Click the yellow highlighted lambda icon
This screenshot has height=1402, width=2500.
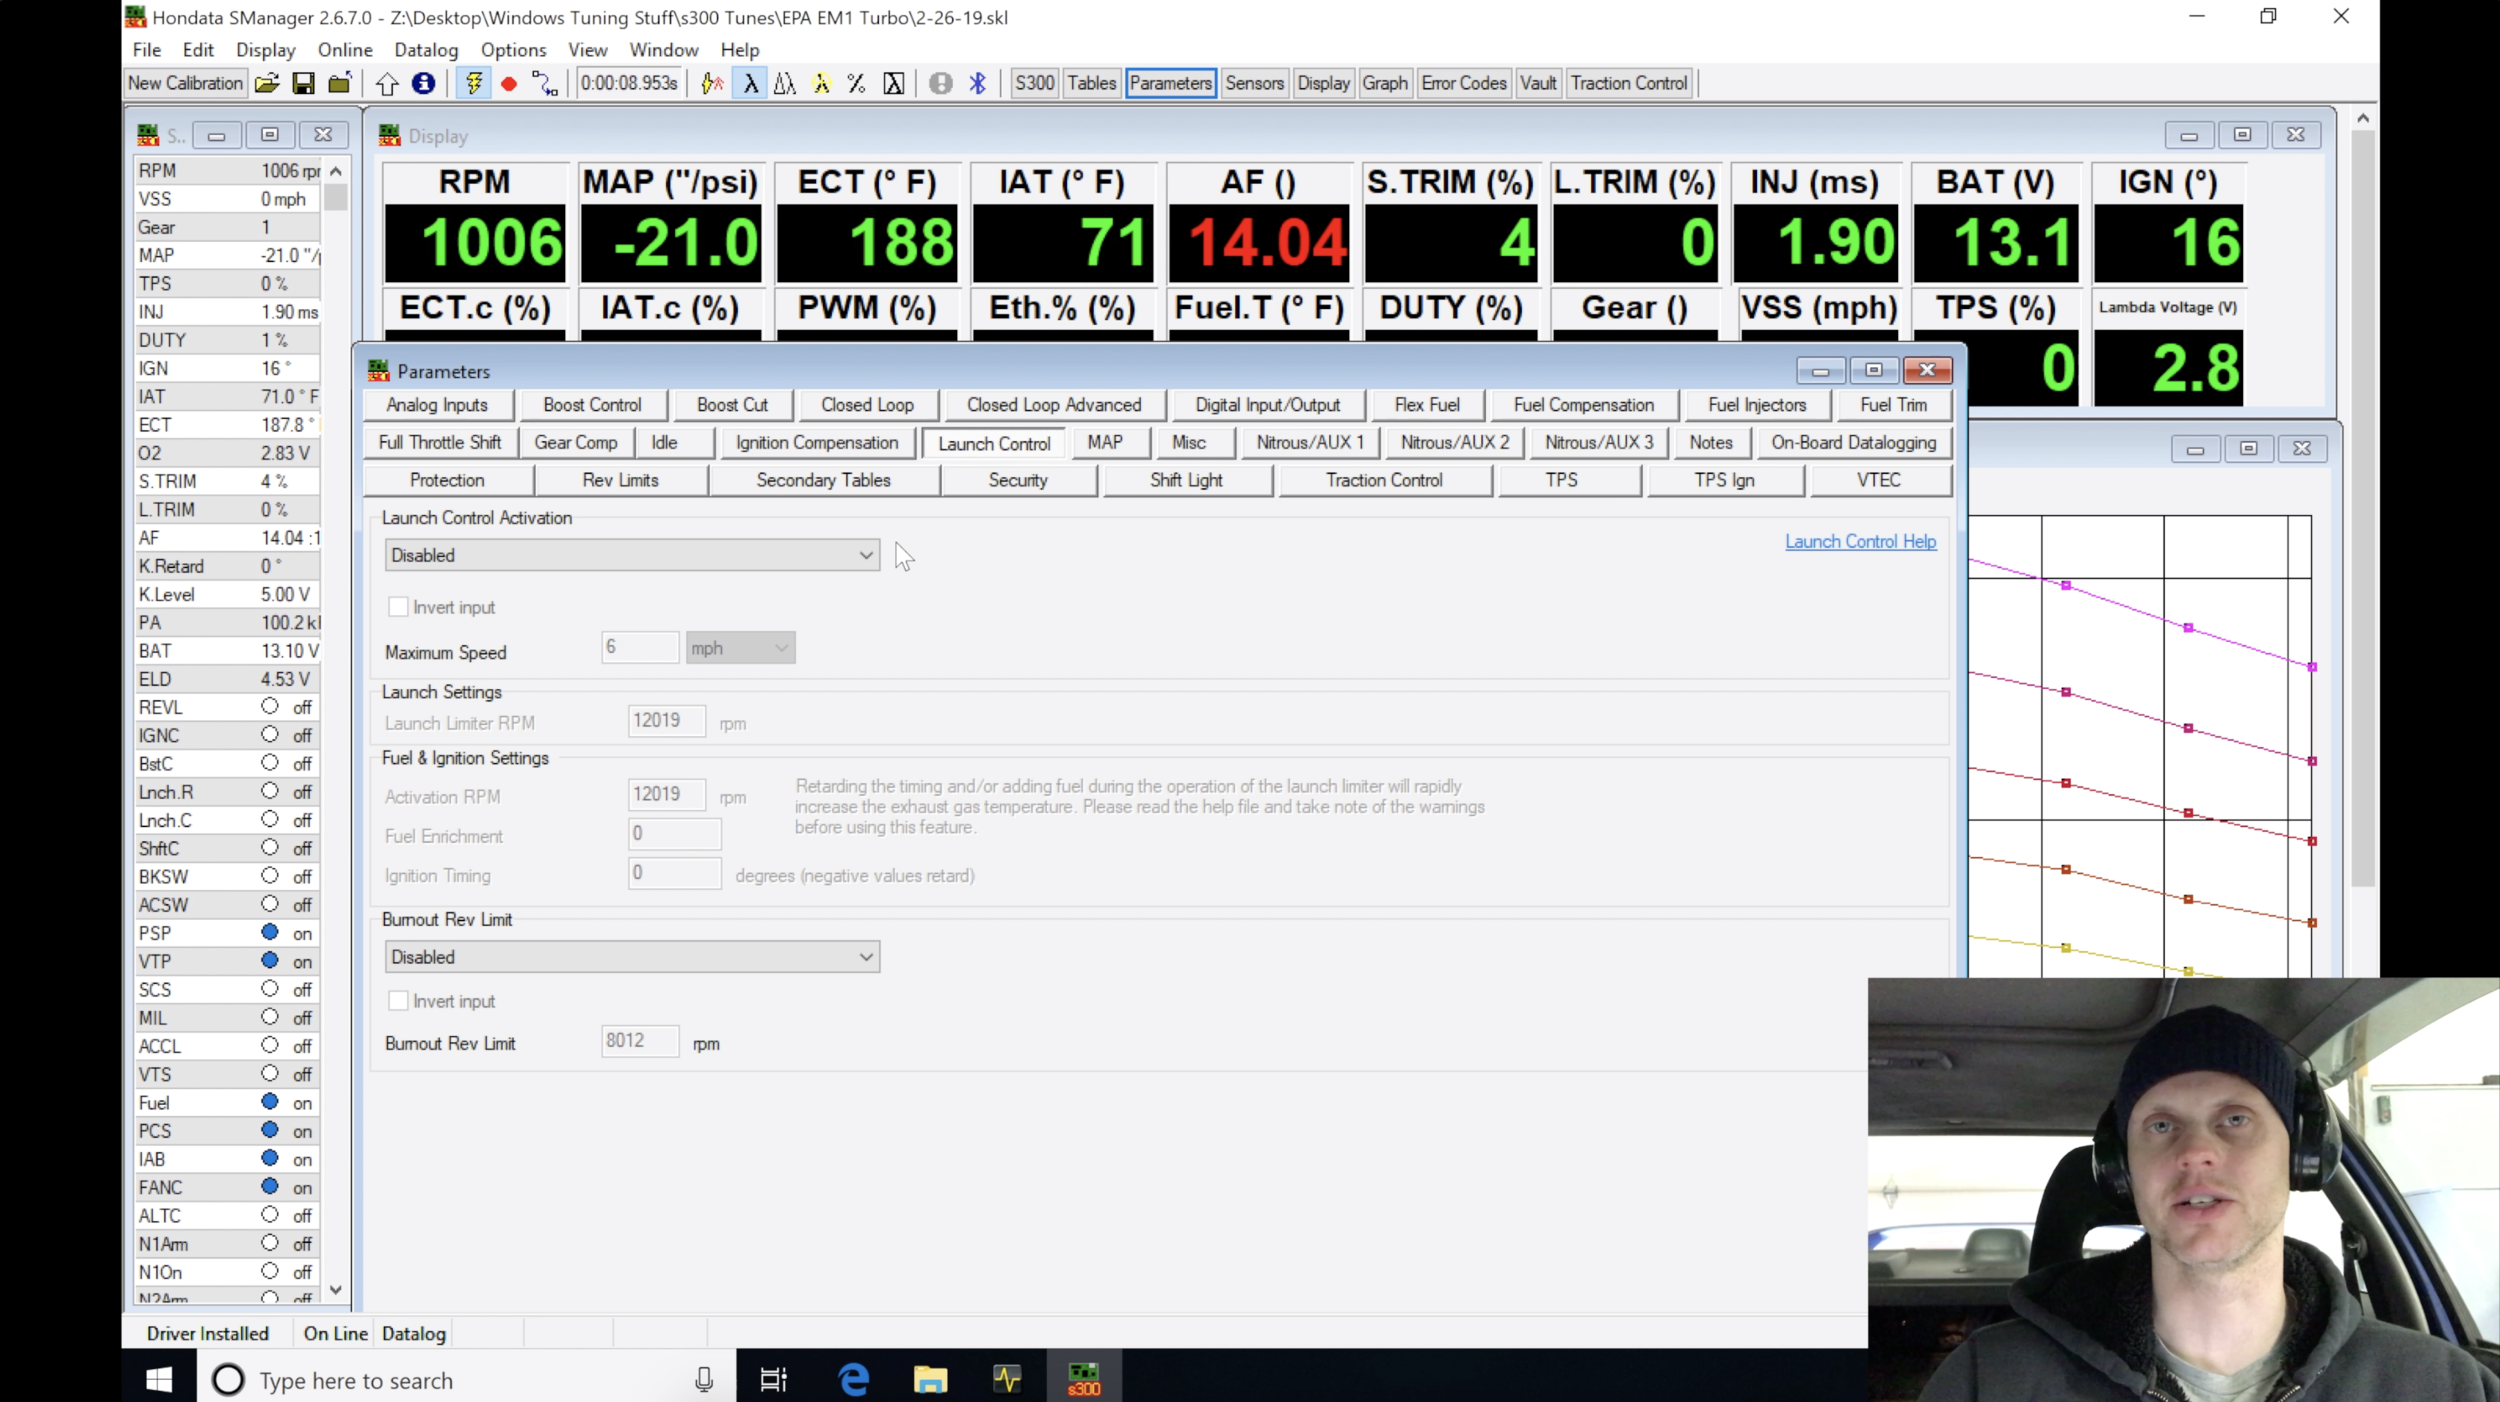click(821, 84)
